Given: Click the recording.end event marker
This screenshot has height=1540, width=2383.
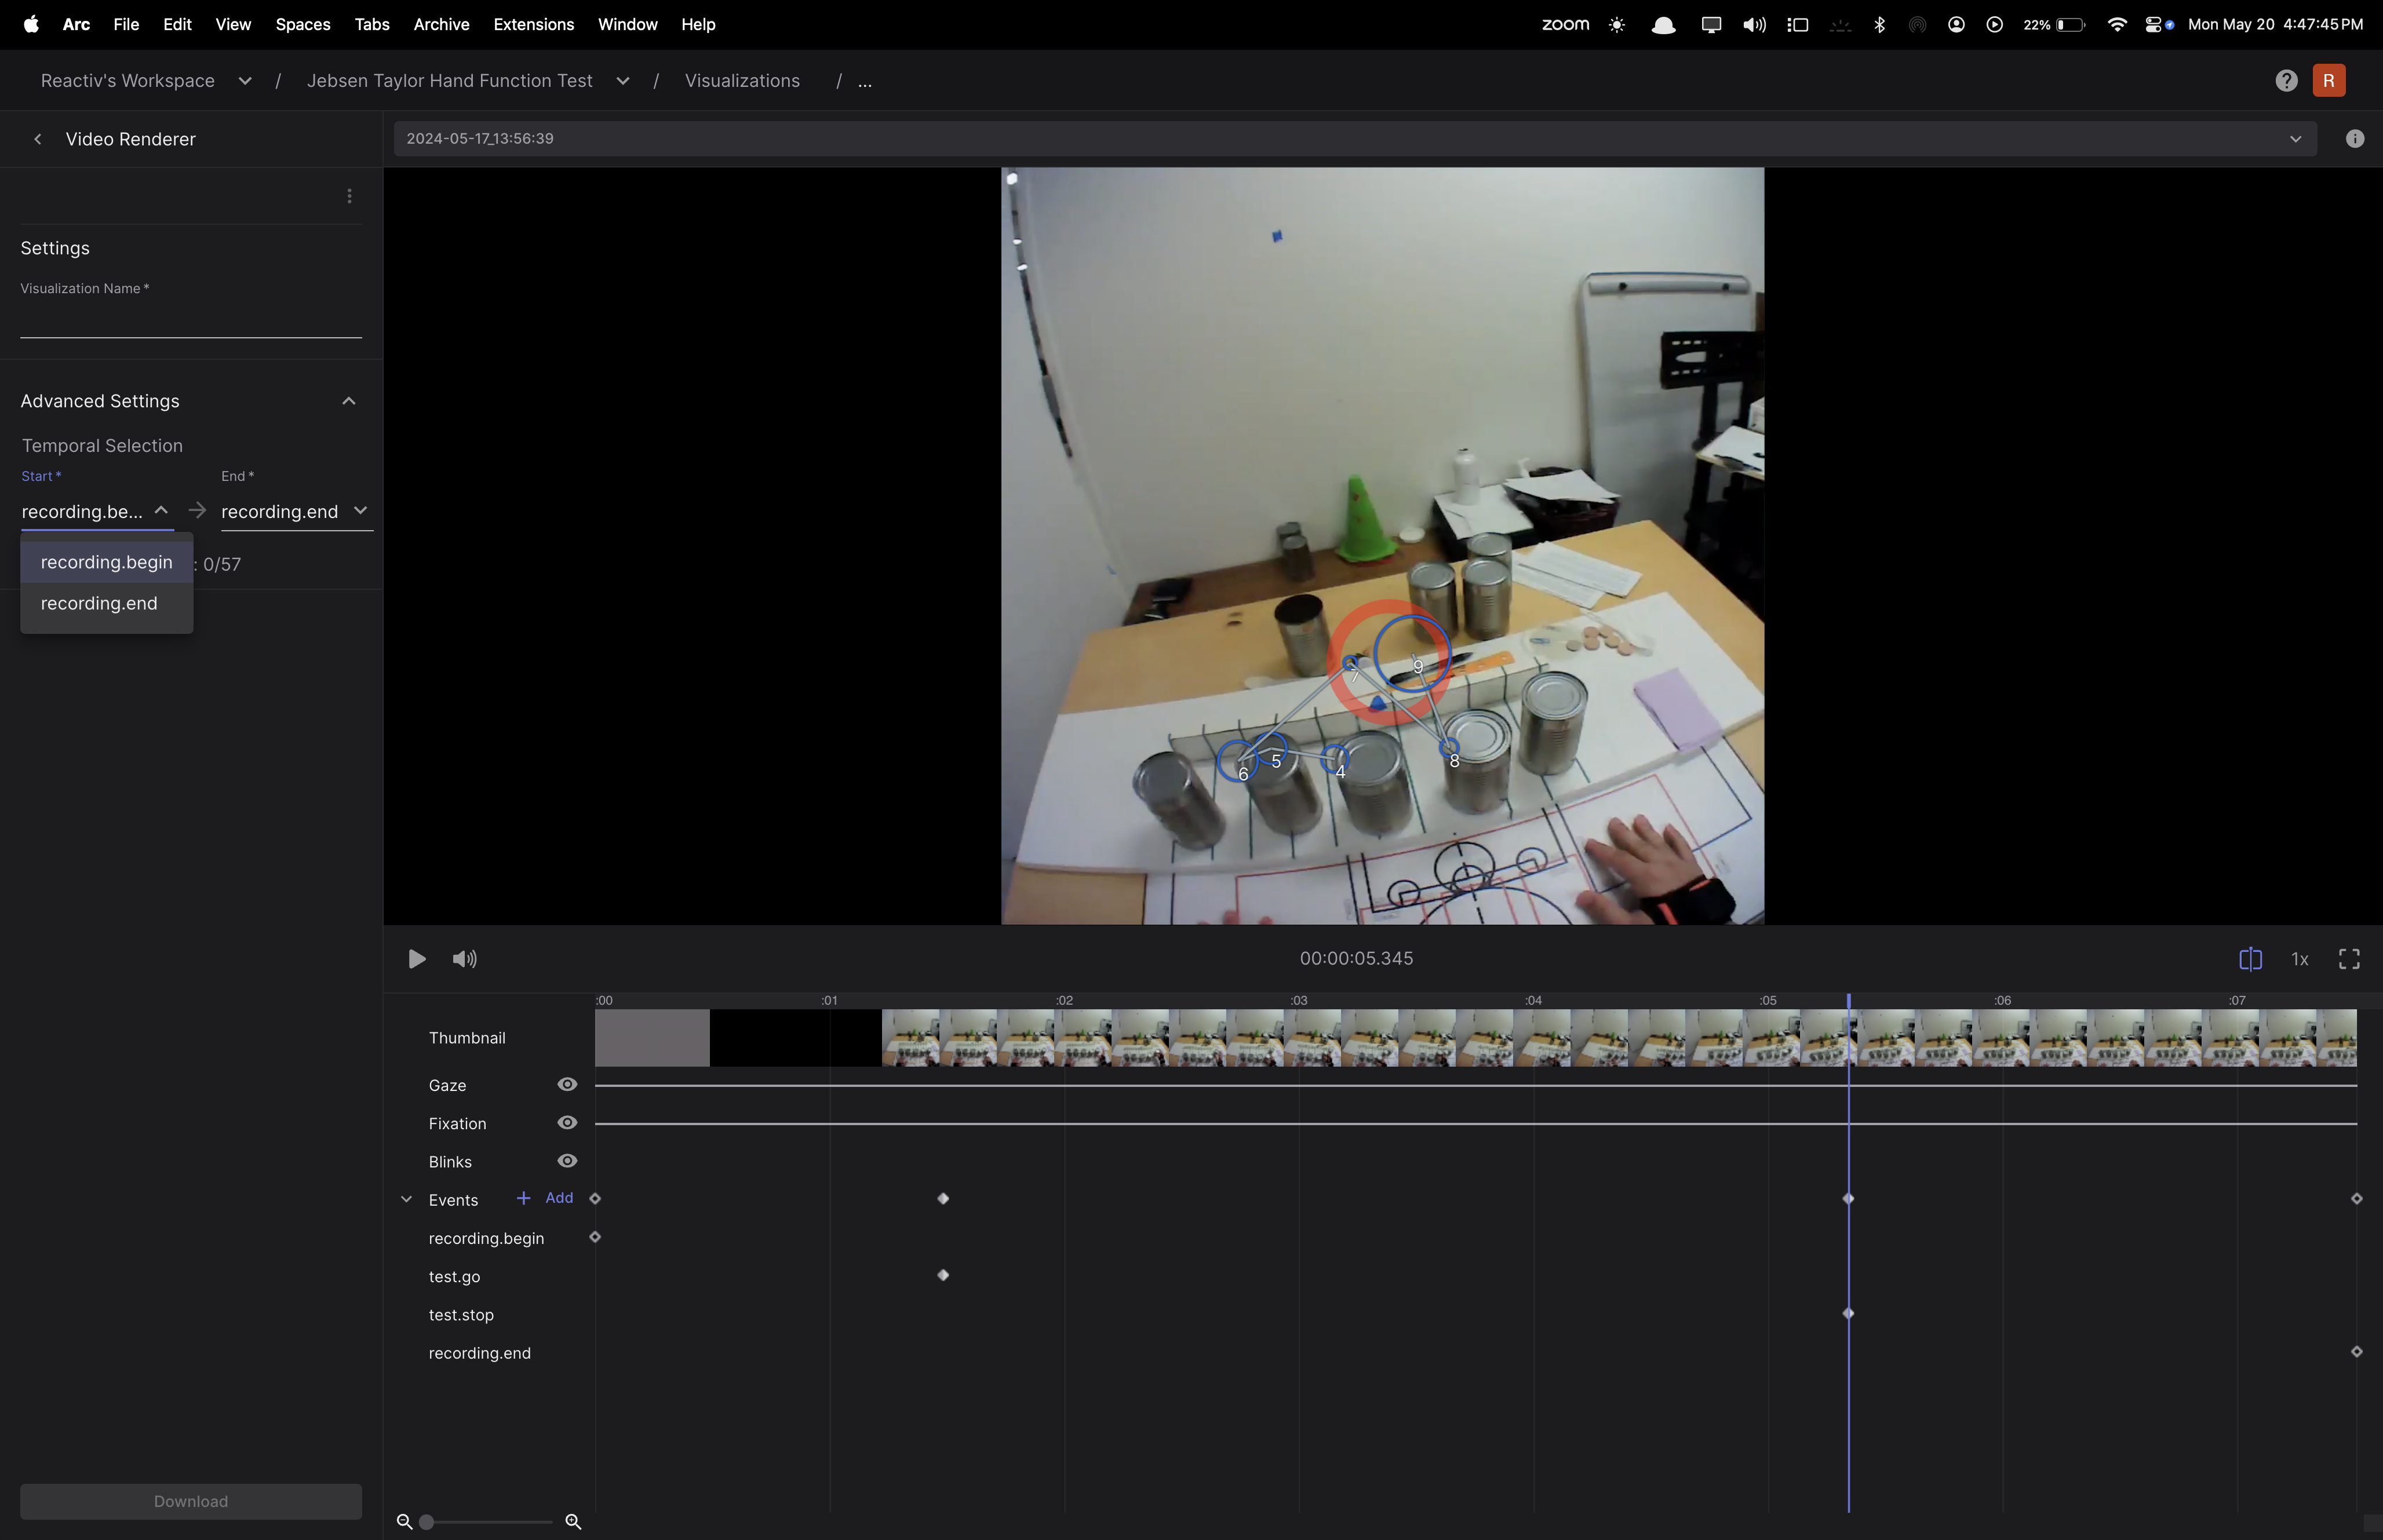Looking at the screenshot, I should 2356,1351.
